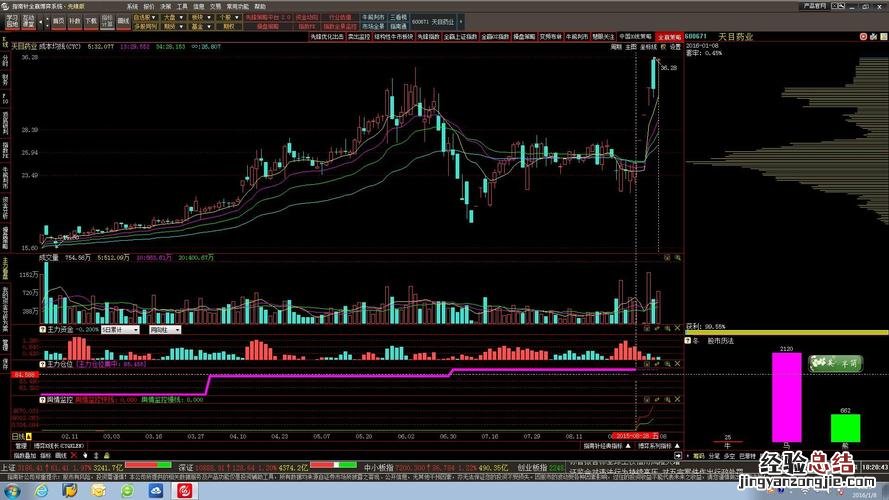Click the 设置 link above the chart

tap(675, 47)
